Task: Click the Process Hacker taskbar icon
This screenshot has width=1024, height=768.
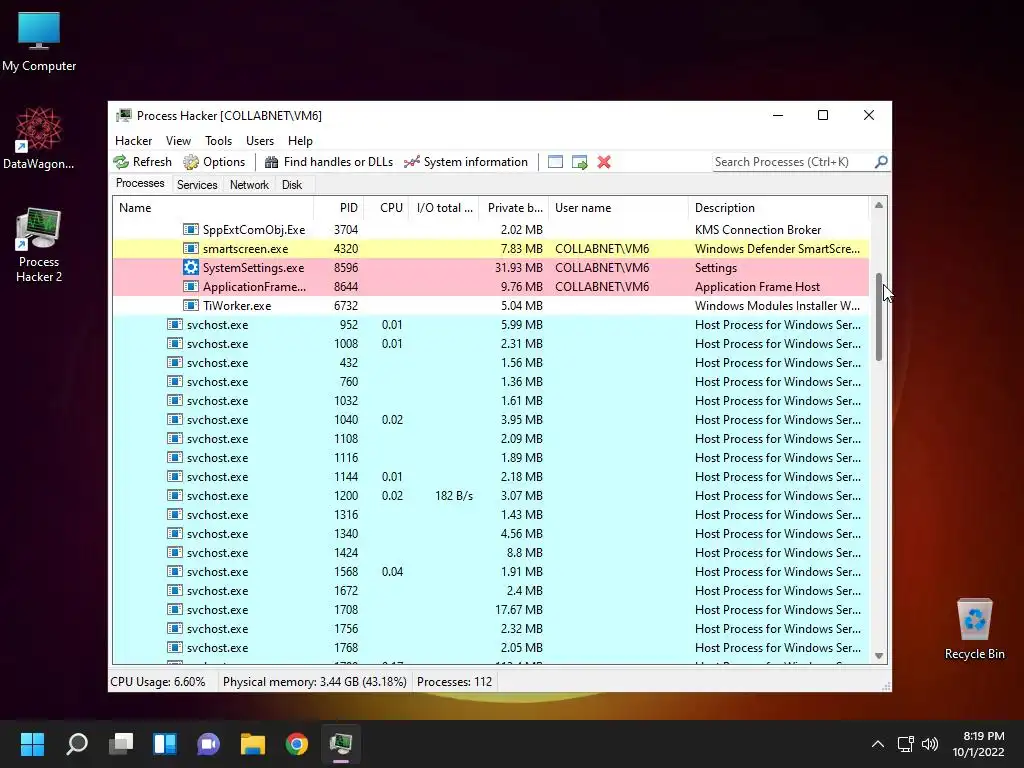Action: click(341, 744)
